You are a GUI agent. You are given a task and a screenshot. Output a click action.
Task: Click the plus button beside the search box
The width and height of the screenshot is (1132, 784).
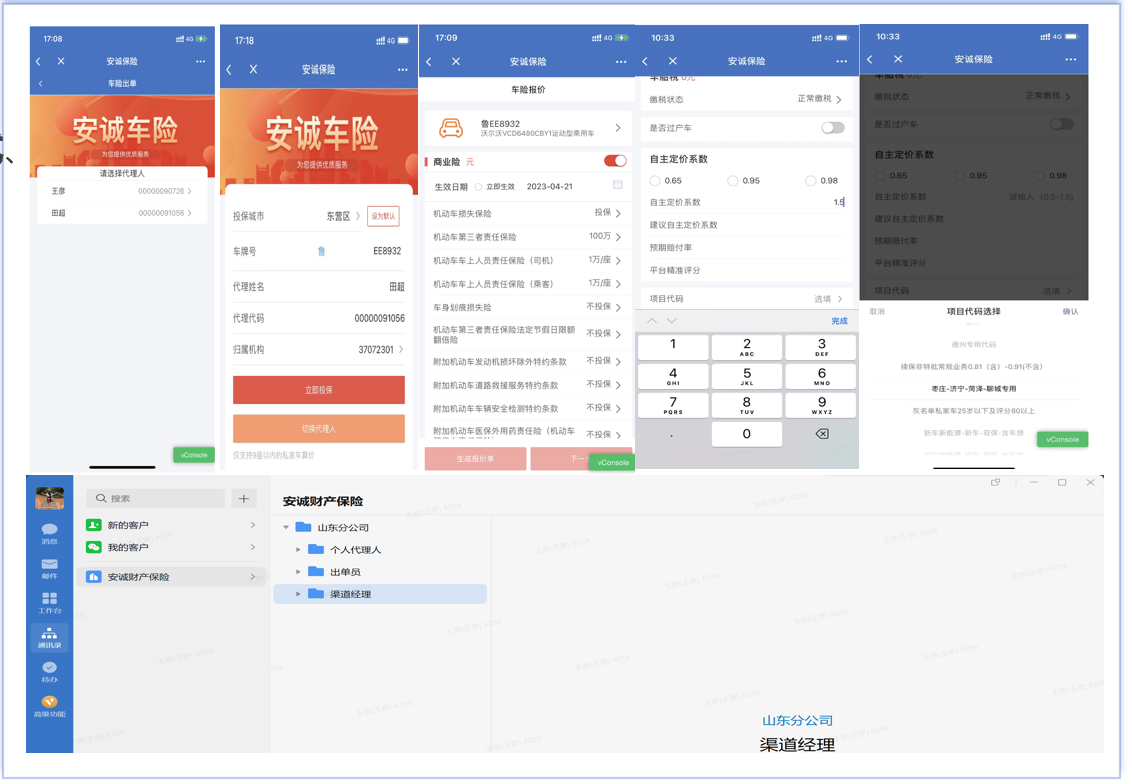pyautogui.click(x=244, y=498)
